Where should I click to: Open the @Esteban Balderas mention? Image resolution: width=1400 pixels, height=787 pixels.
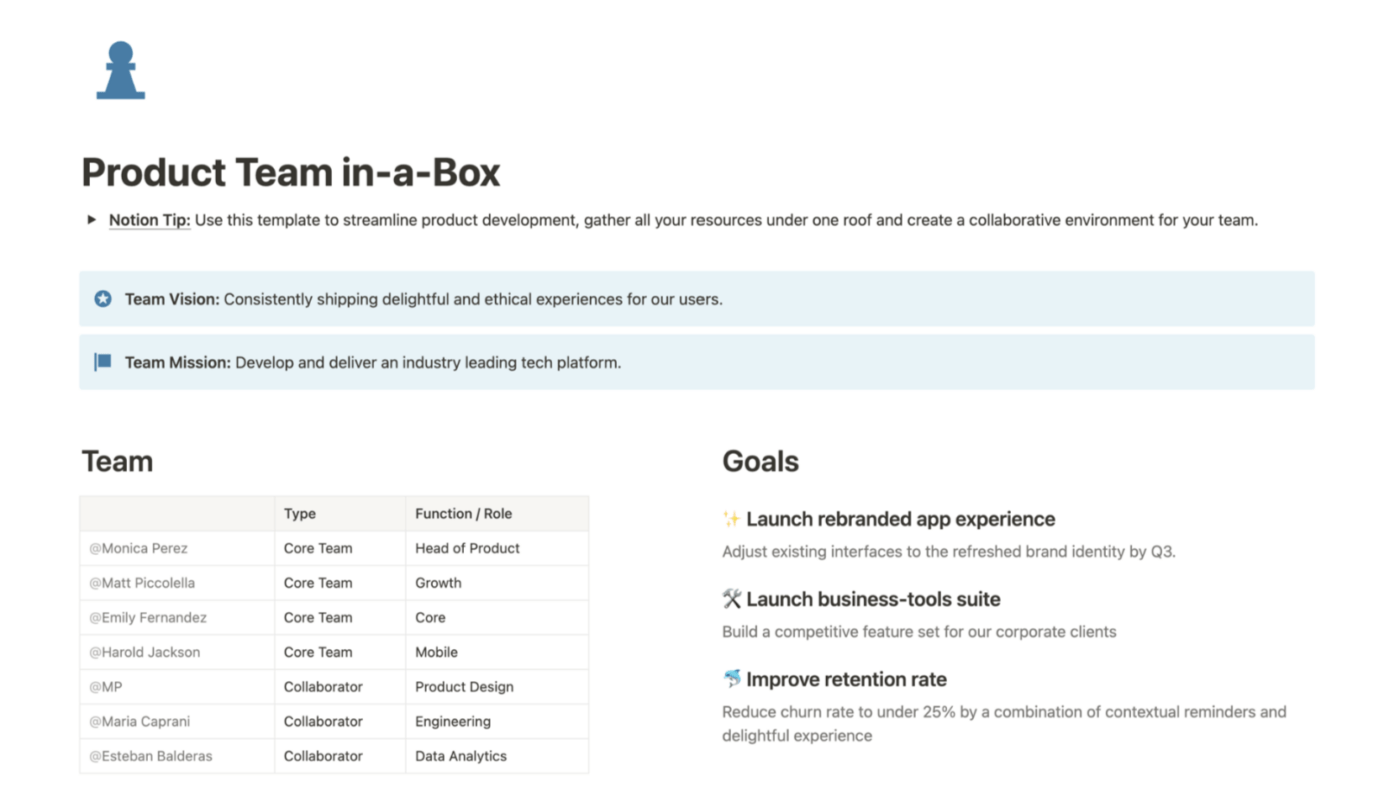point(151,756)
